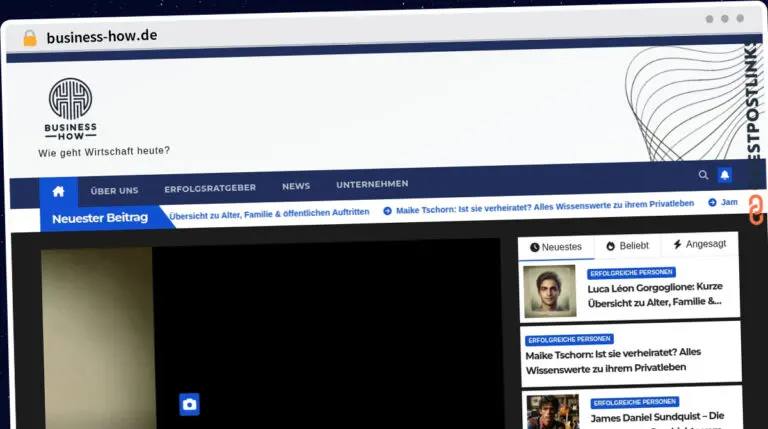Screen dimensions: 768x429
Task: Switch to the Neuestes tab
Action: click(556, 247)
